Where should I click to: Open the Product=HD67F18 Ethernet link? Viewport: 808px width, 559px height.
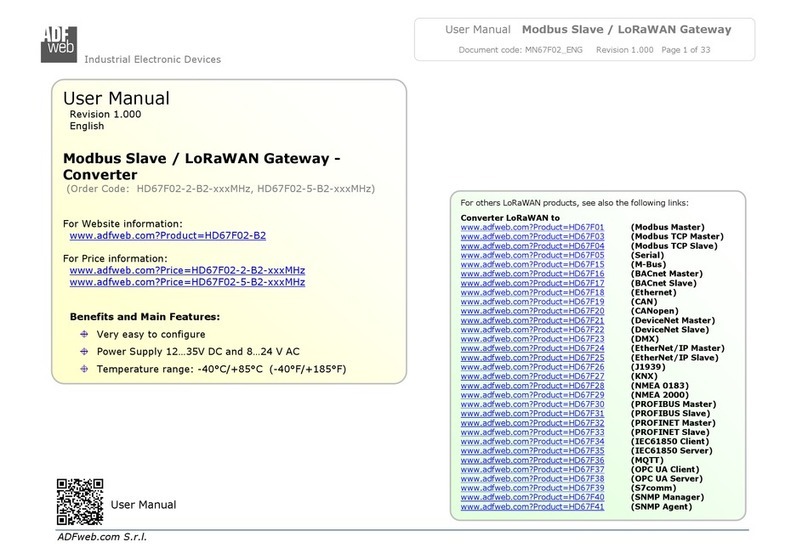click(532, 292)
